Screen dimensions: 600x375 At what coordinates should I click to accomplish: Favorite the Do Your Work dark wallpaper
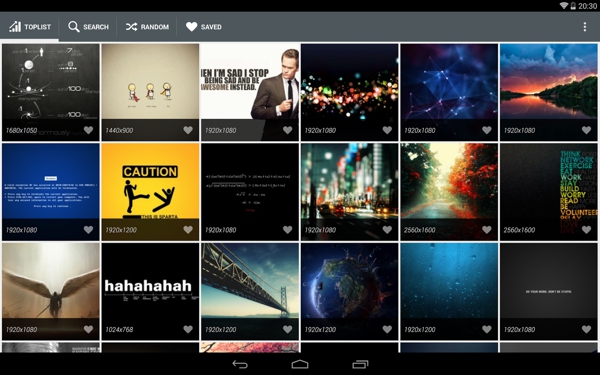[586, 329]
